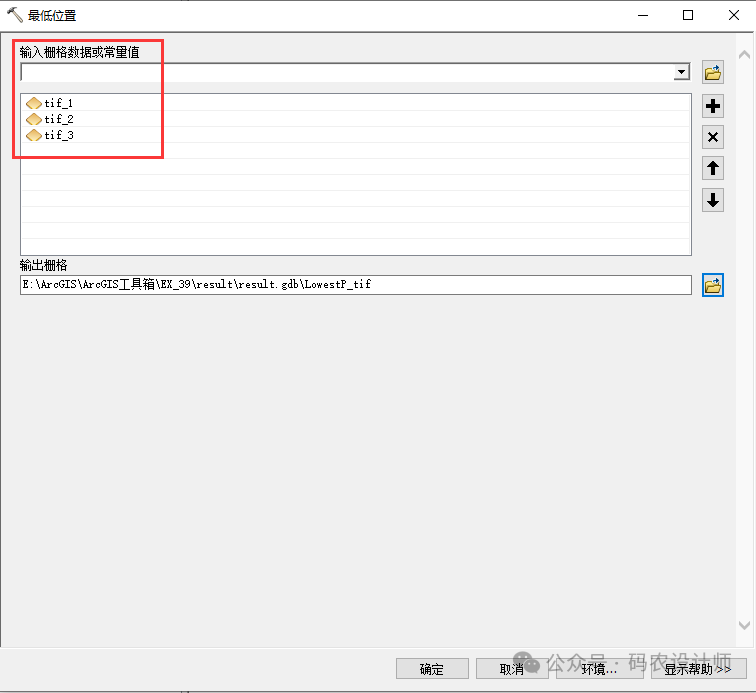
Task: Remove selected raster with the X icon
Action: (x=712, y=137)
